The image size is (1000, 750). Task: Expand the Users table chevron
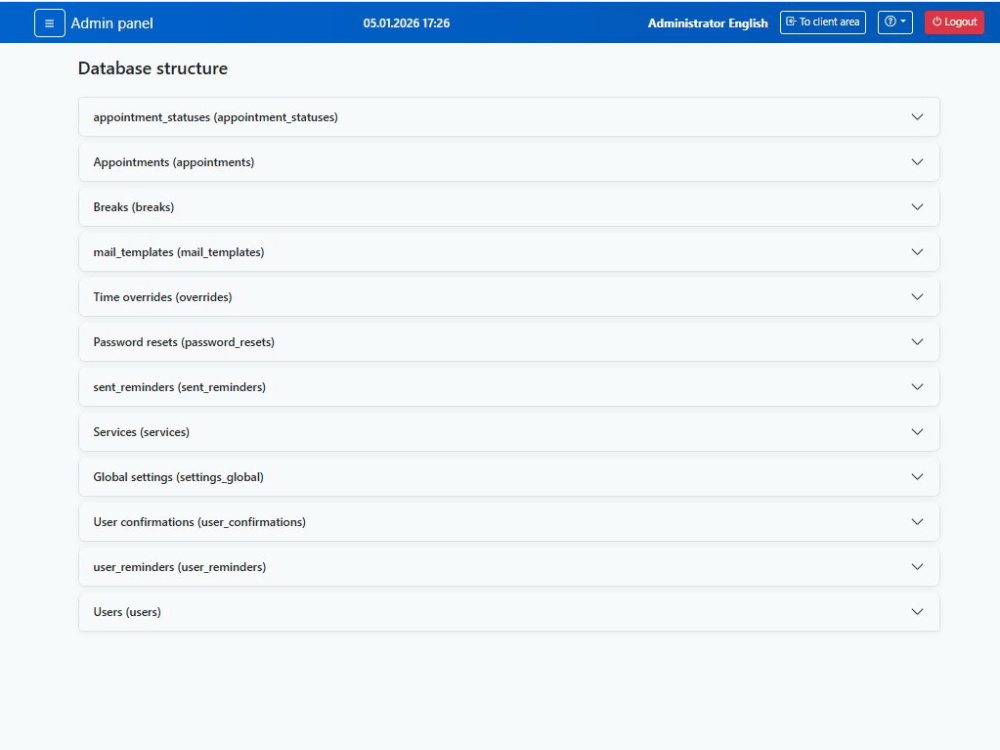click(917, 612)
